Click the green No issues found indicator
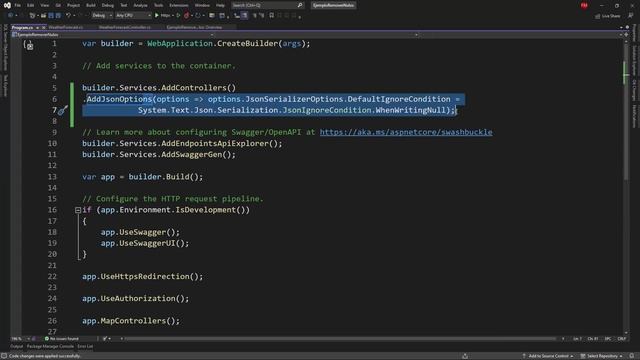Viewport: 640px width, 360px height. [62, 338]
